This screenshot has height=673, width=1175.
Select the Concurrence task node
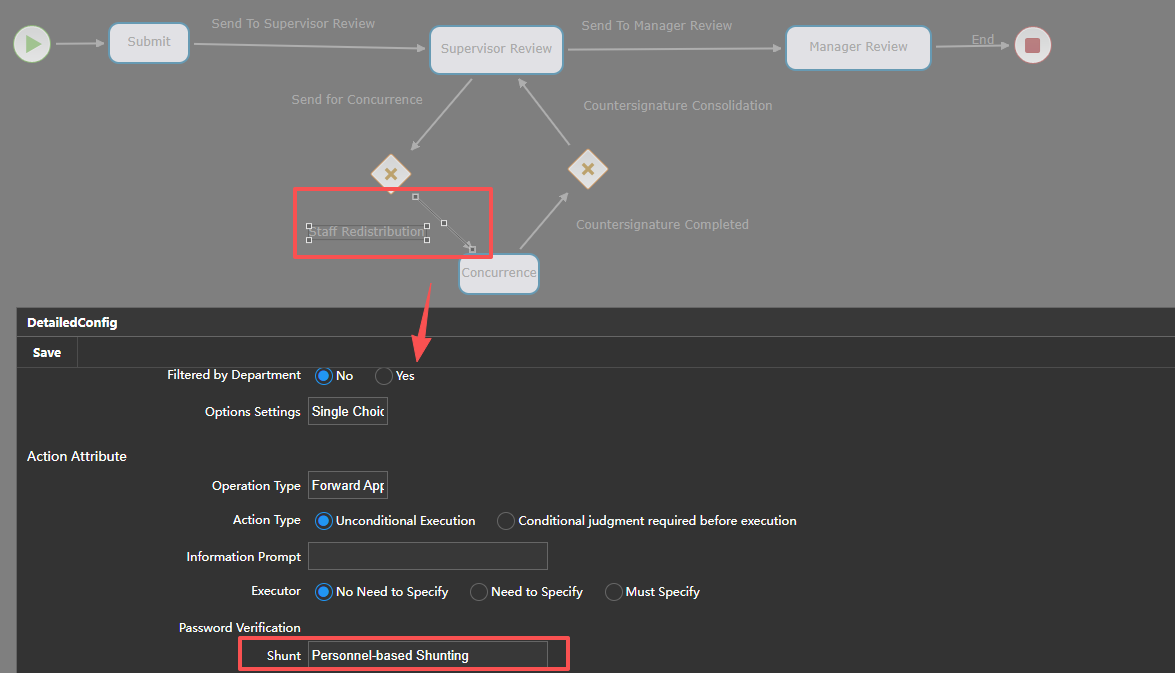click(x=498, y=273)
